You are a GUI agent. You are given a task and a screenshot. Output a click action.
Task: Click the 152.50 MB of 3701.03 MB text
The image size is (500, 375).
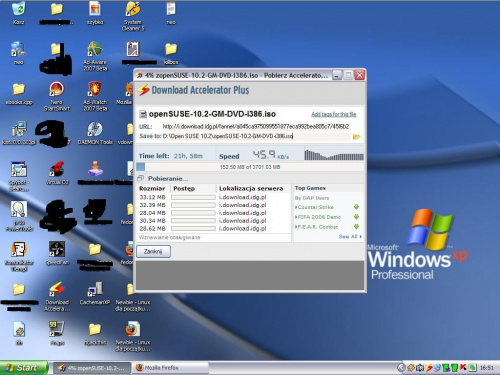[250, 167]
